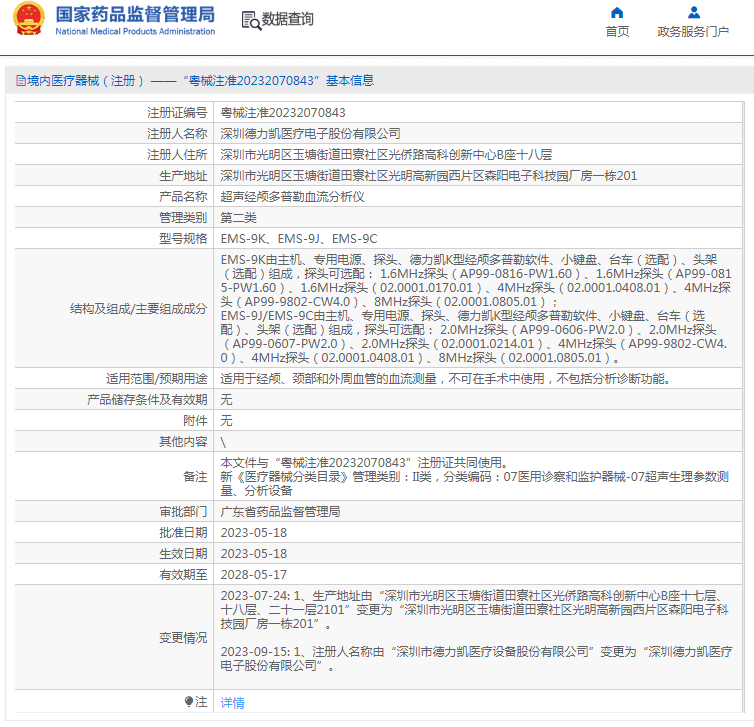
Task: Click model spec EMS-9K、EMS-9J、EMS-9C
Action: pos(299,238)
